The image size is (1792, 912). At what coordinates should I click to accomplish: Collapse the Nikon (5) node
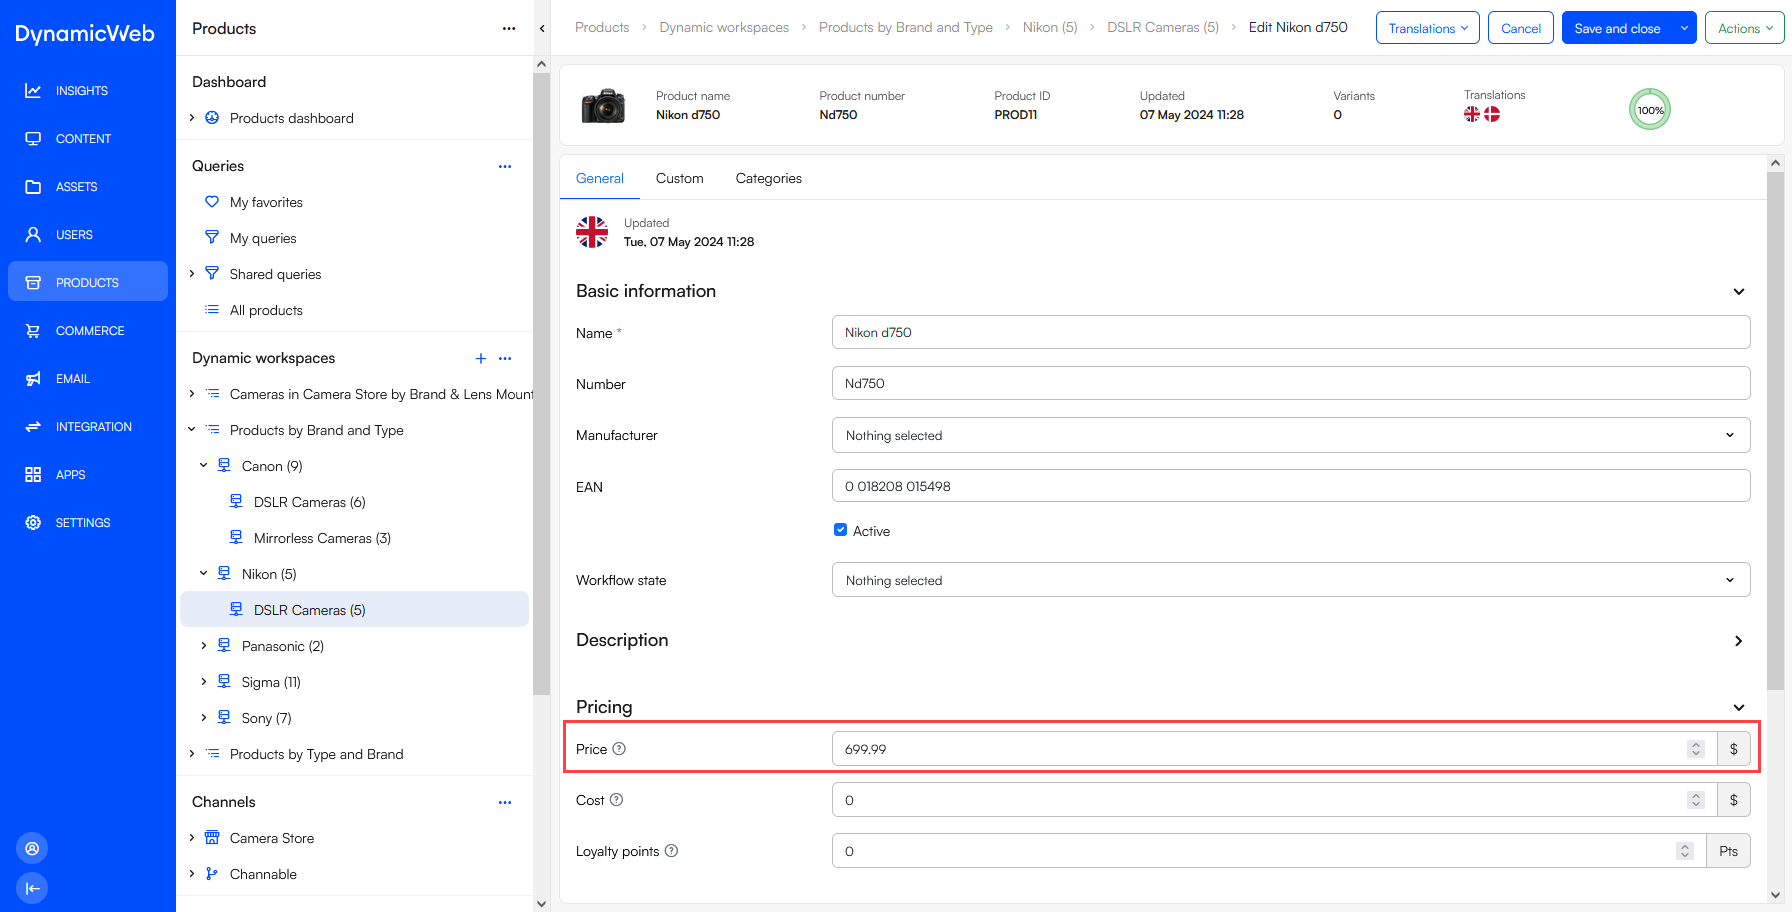[204, 574]
